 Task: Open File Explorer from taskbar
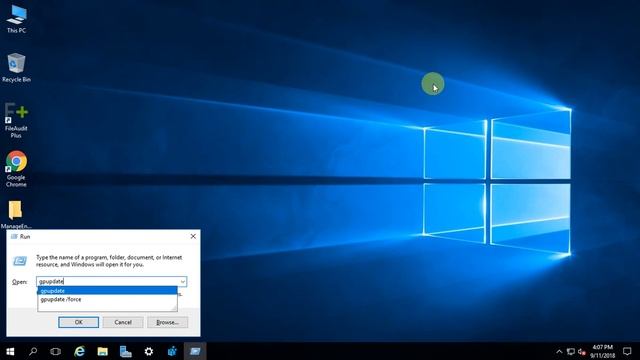102,351
